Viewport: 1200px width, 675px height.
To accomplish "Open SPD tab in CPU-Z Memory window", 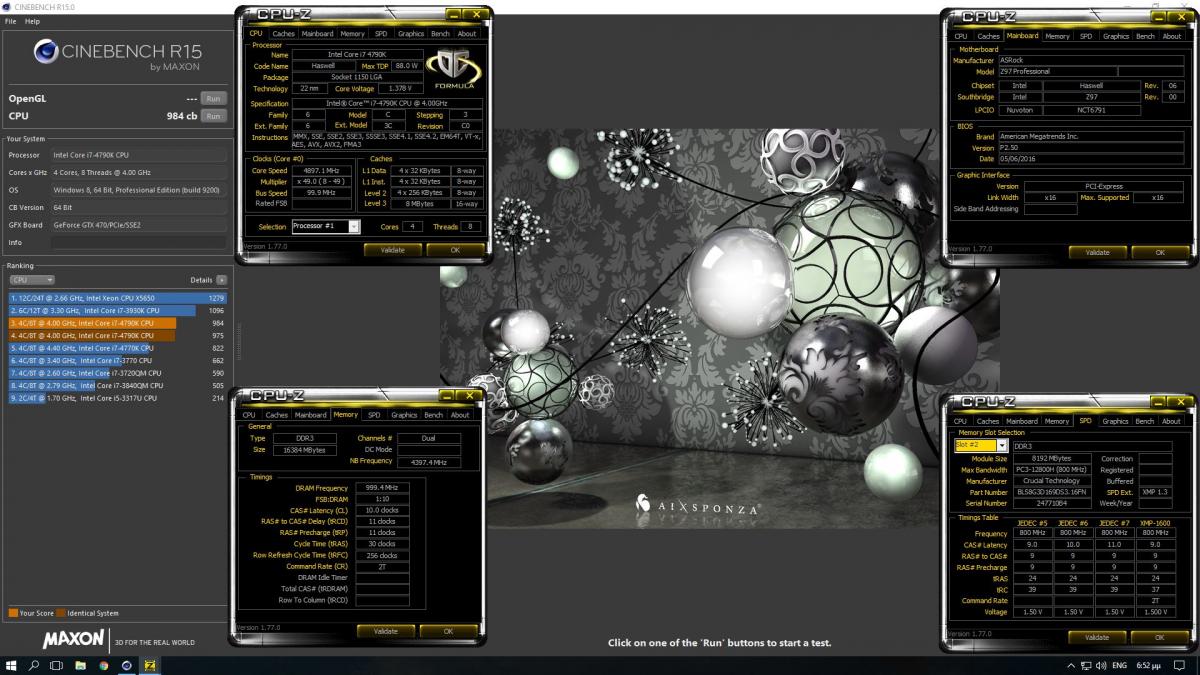I will [x=373, y=415].
